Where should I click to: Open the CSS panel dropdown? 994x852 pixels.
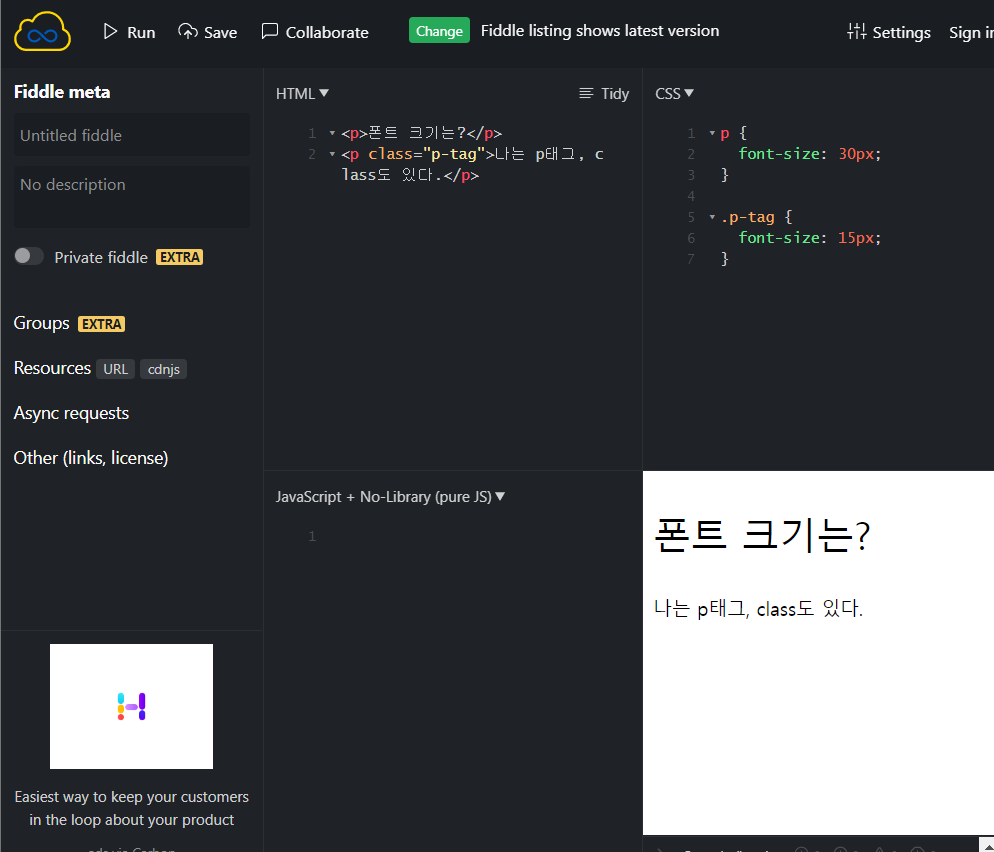coord(674,93)
